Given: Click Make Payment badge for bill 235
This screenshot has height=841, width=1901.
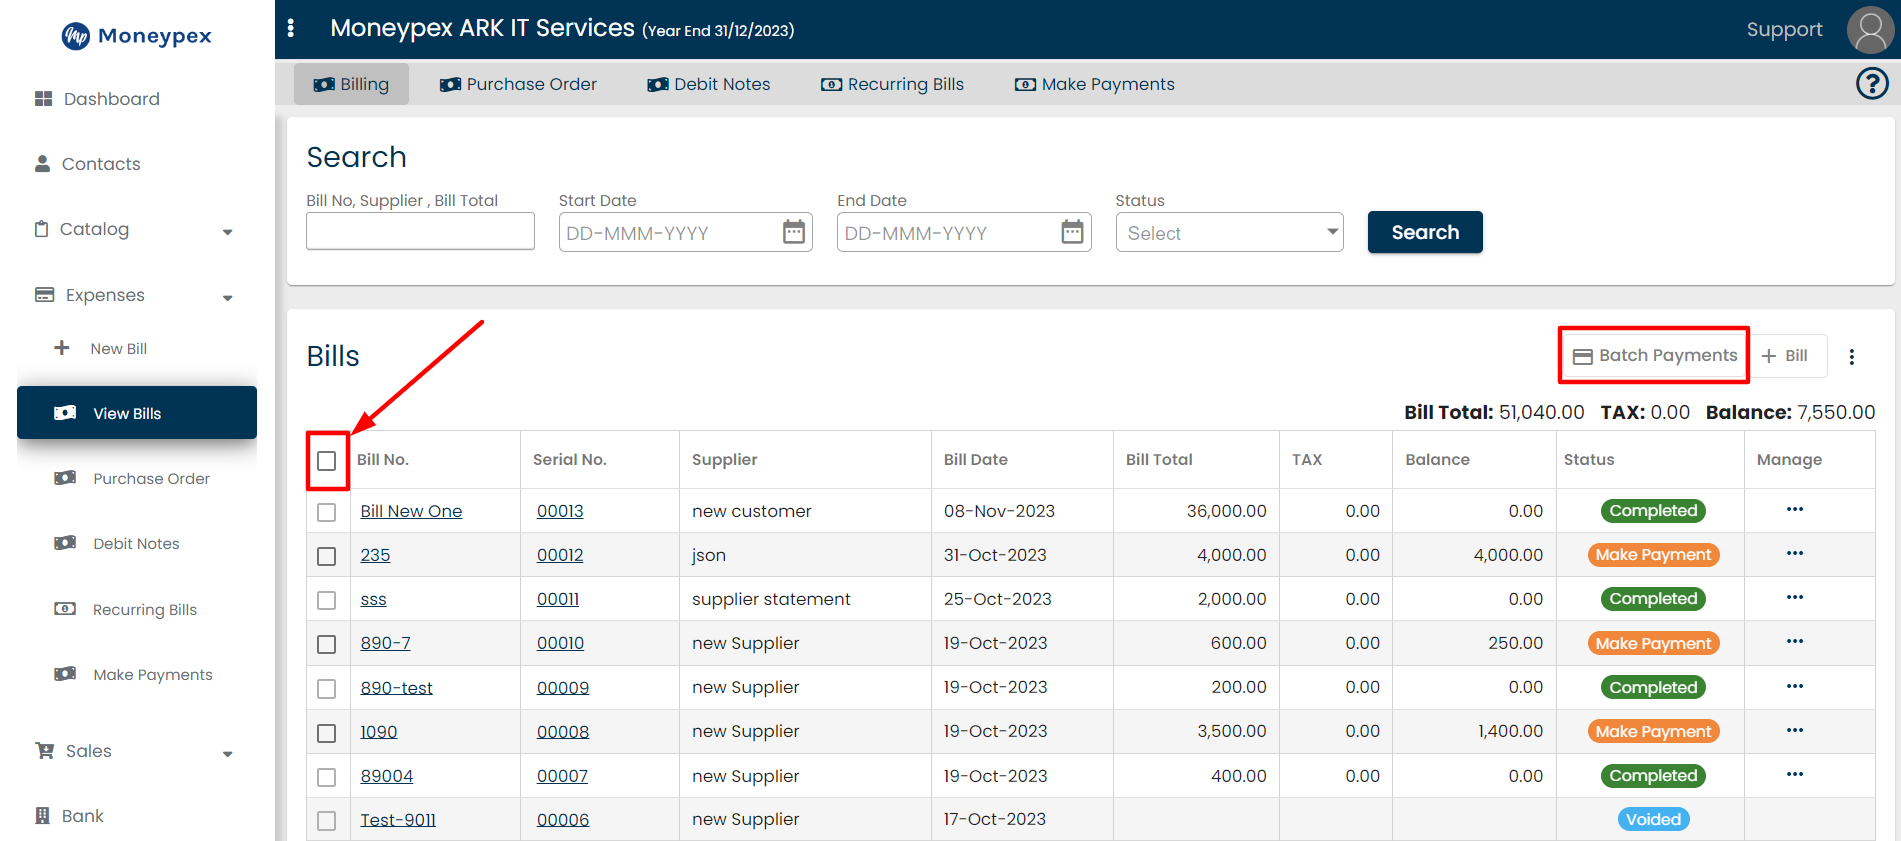Looking at the screenshot, I should (1653, 555).
